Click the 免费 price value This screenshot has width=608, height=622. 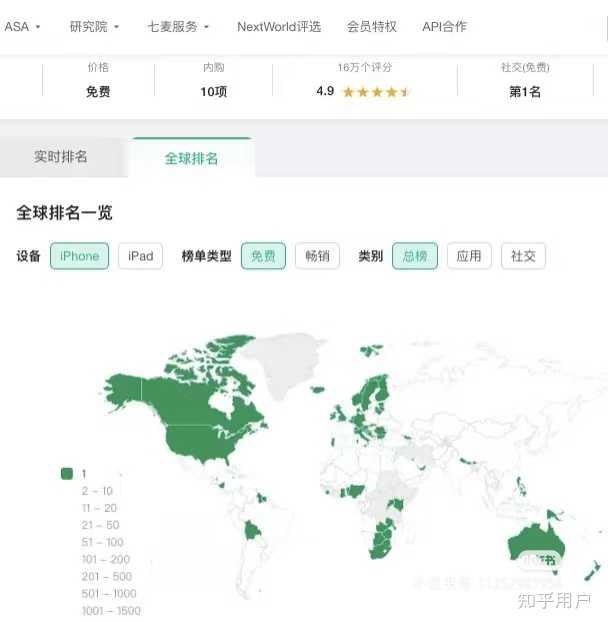pyautogui.click(x=98, y=92)
